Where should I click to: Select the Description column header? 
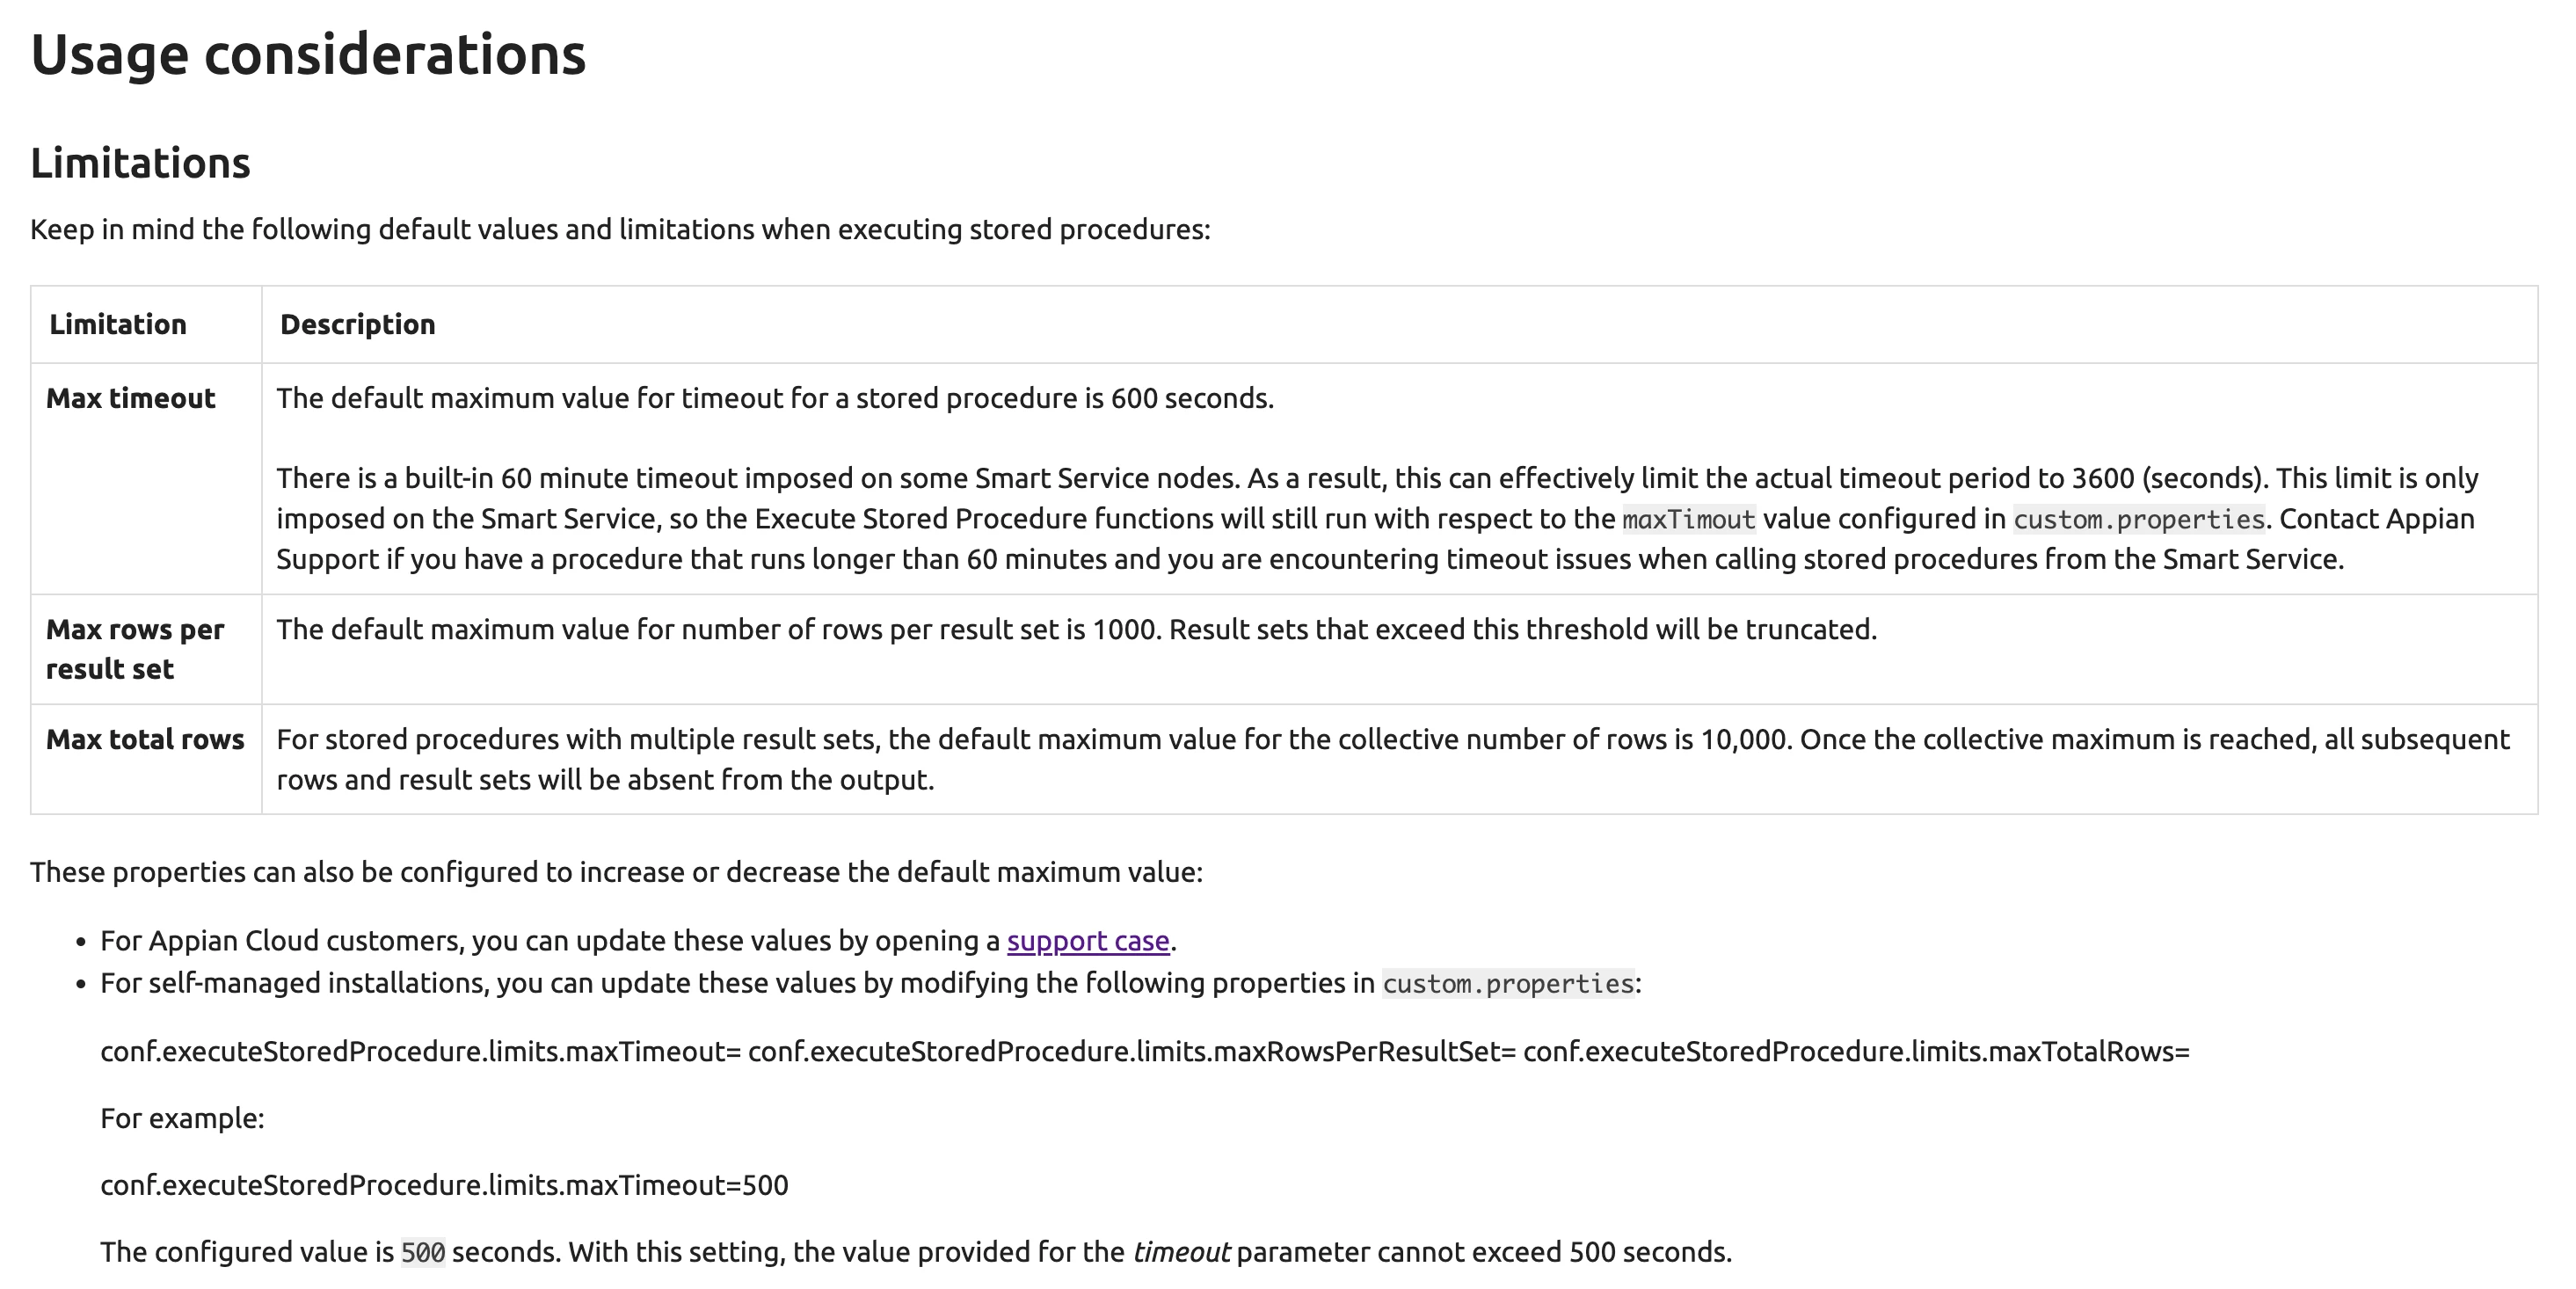(358, 324)
